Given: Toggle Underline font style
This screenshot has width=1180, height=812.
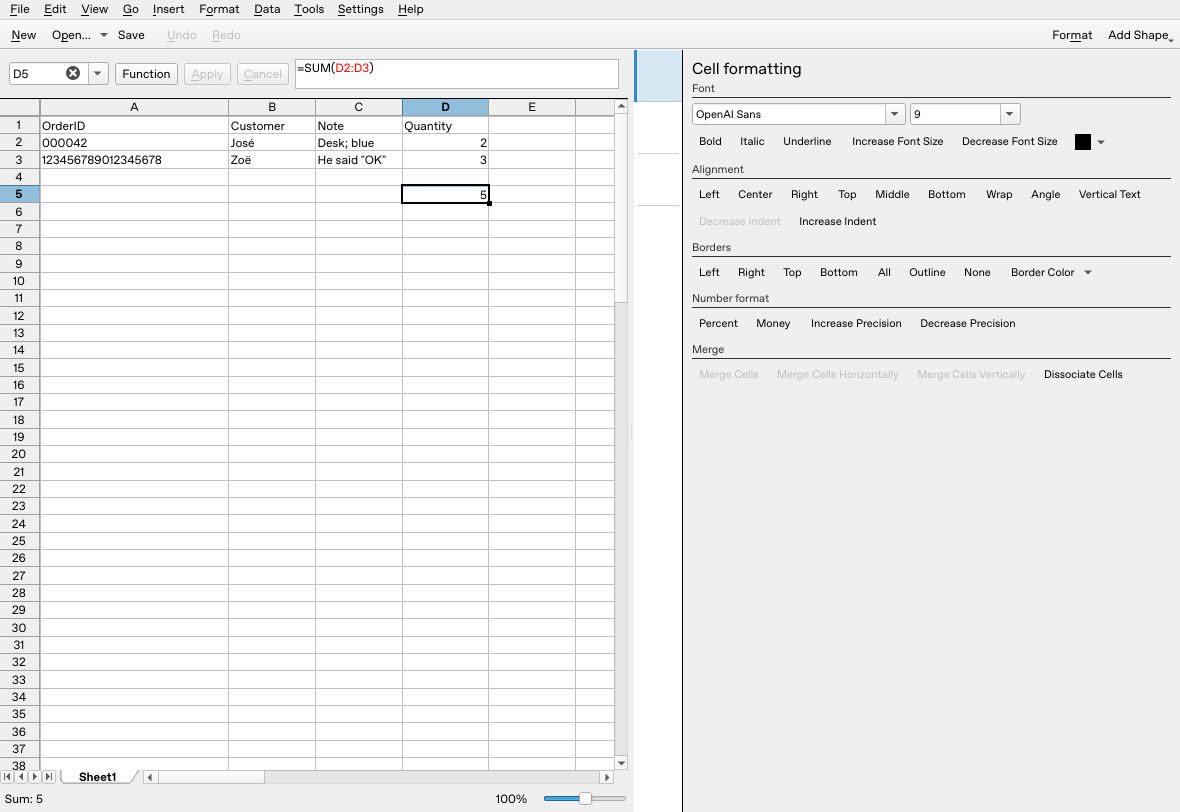Looking at the screenshot, I should (807, 141).
